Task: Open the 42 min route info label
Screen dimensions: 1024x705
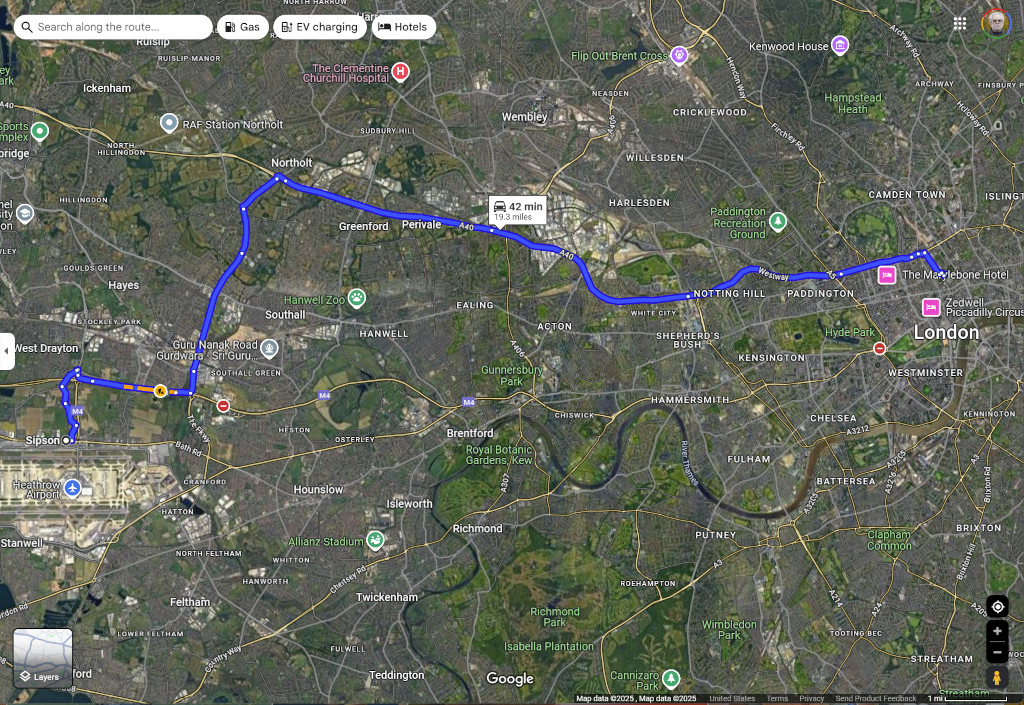Action: pos(517,210)
